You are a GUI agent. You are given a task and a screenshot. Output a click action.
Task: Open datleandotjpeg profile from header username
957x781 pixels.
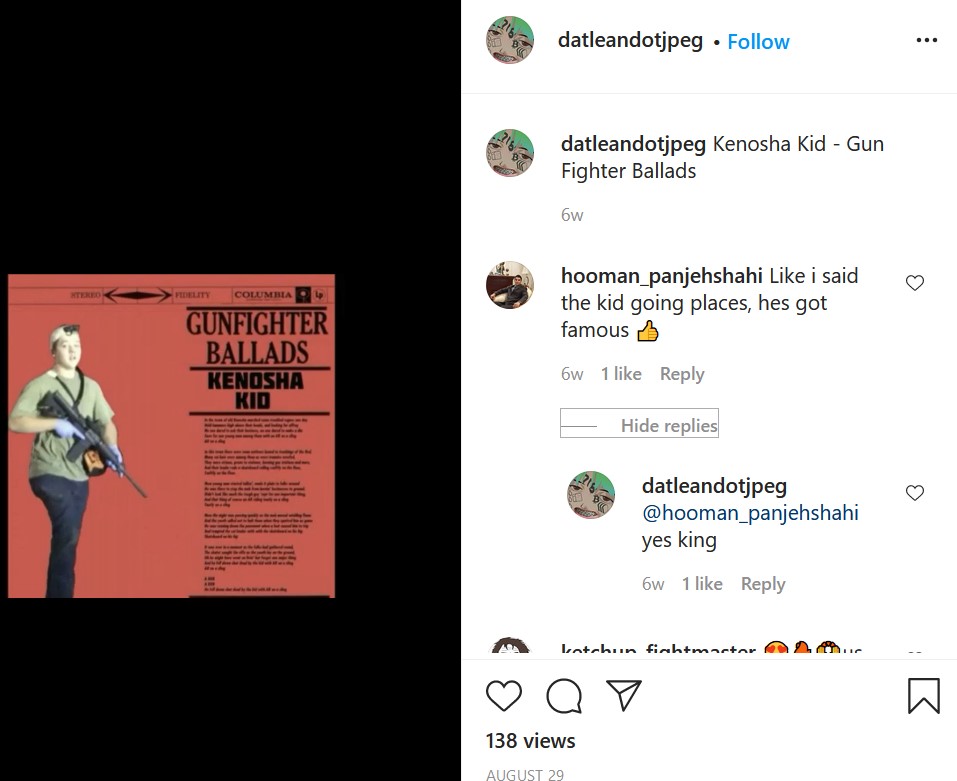coord(630,41)
